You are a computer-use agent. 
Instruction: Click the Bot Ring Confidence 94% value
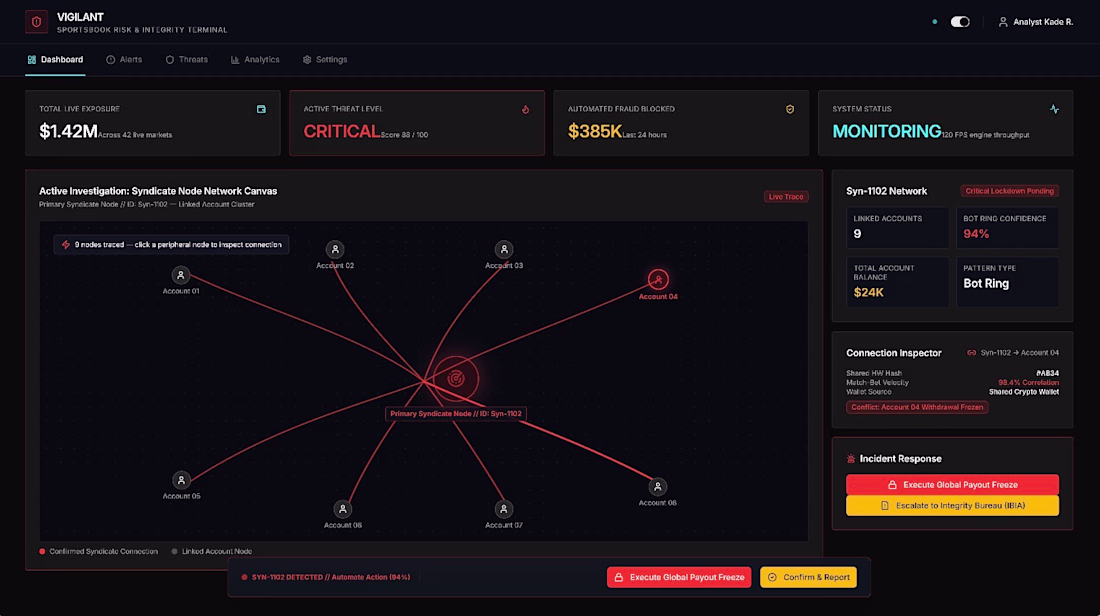click(976, 234)
